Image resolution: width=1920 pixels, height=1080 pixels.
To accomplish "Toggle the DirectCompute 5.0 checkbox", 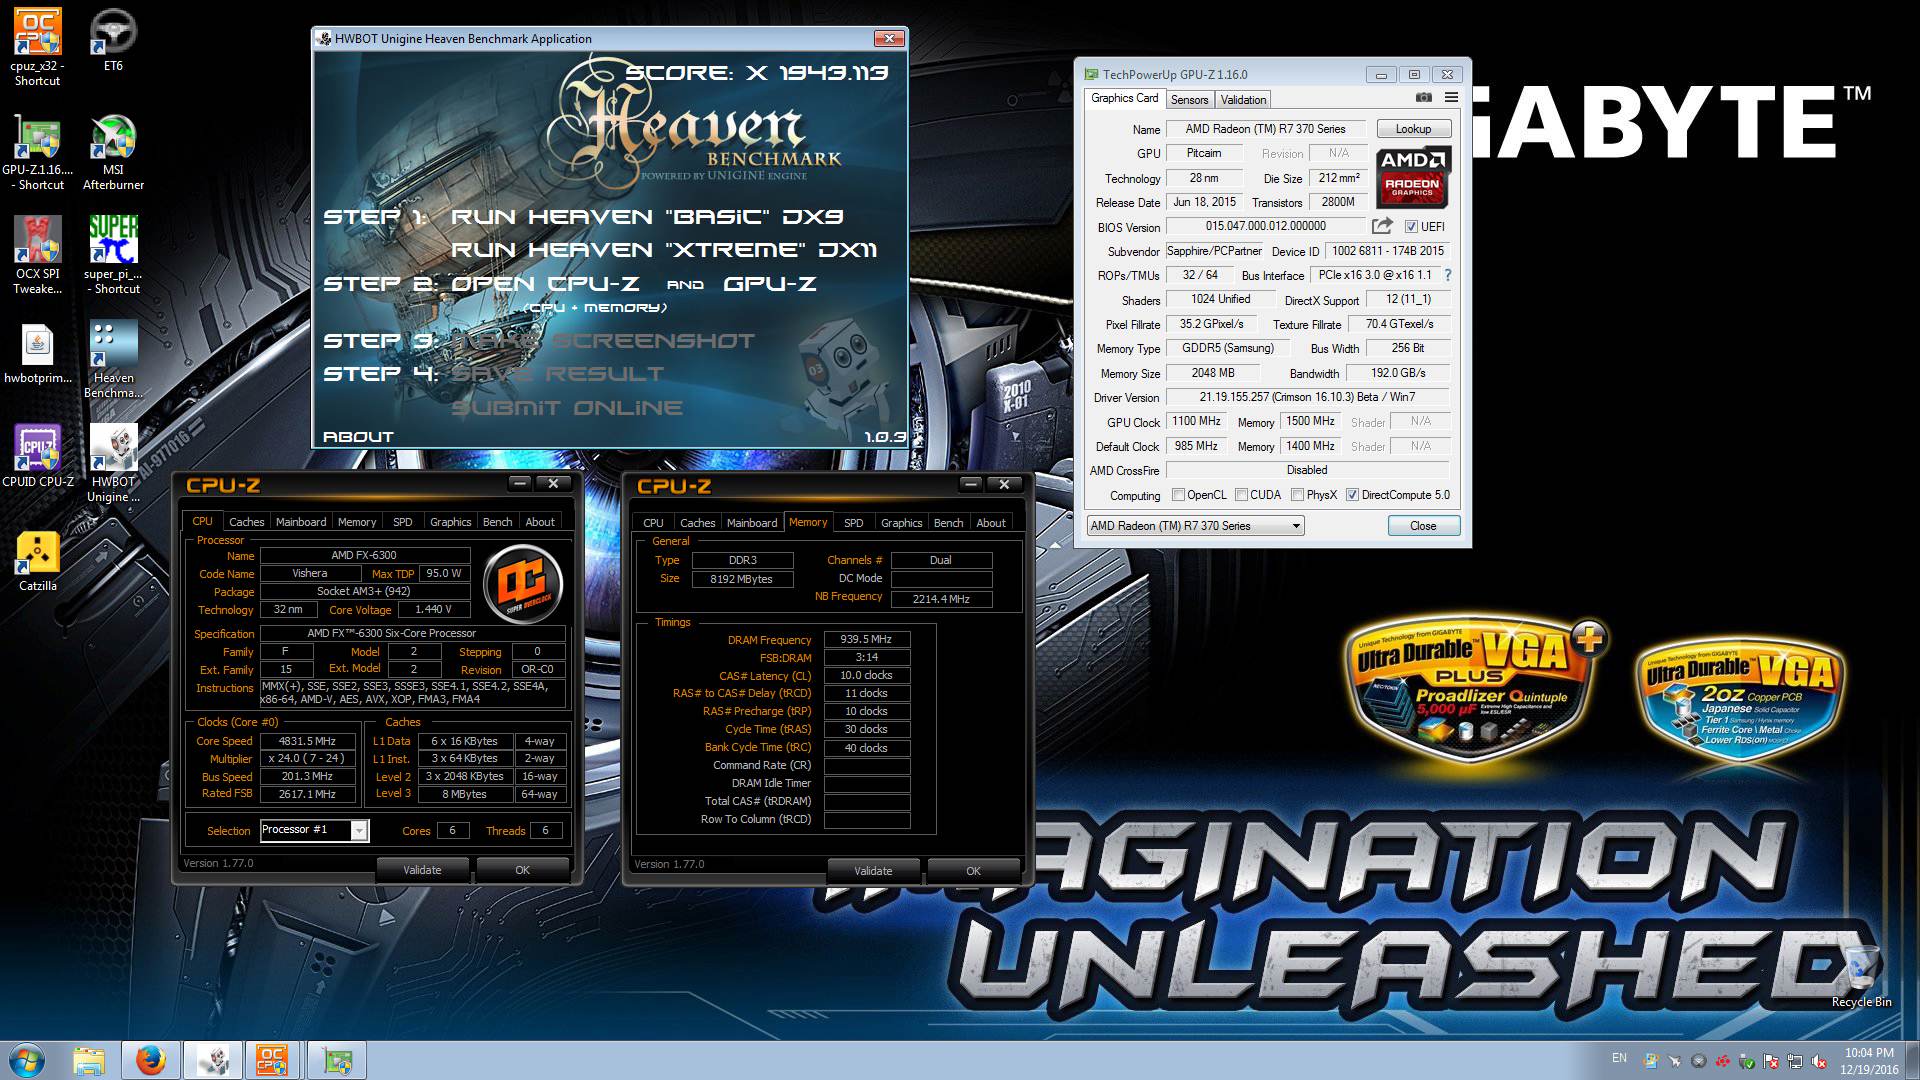I will (x=1352, y=495).
